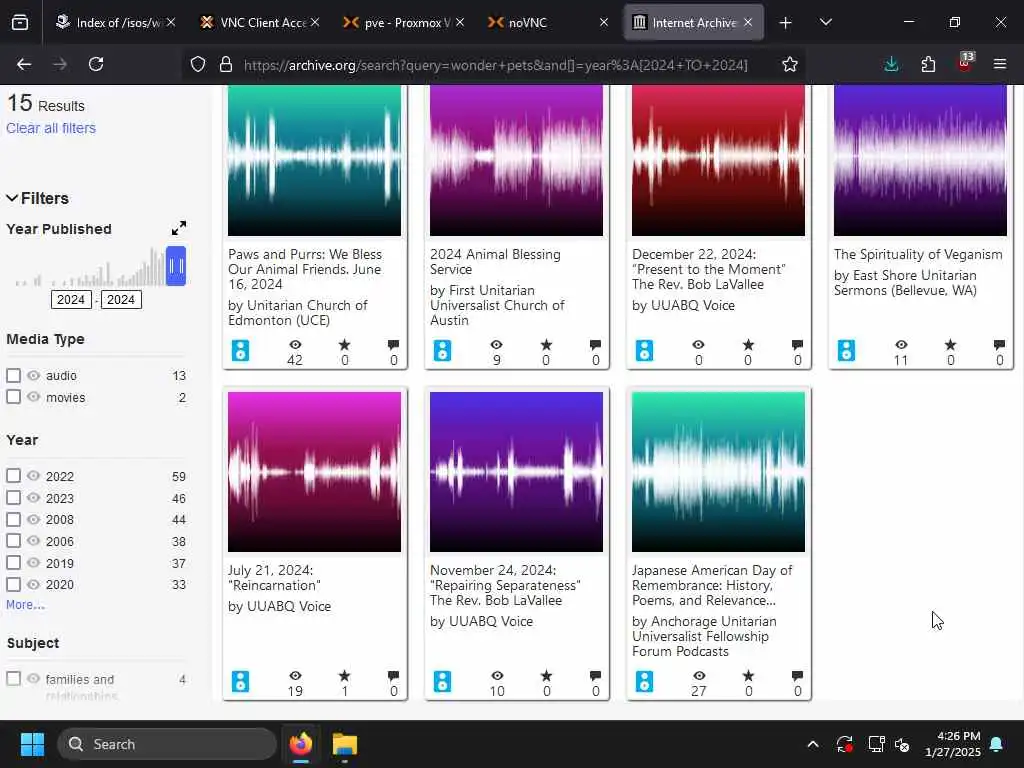The width and height of the screenshot is (1024, 768).
Task: Click the browser back arrow
Action: [24, 64]
